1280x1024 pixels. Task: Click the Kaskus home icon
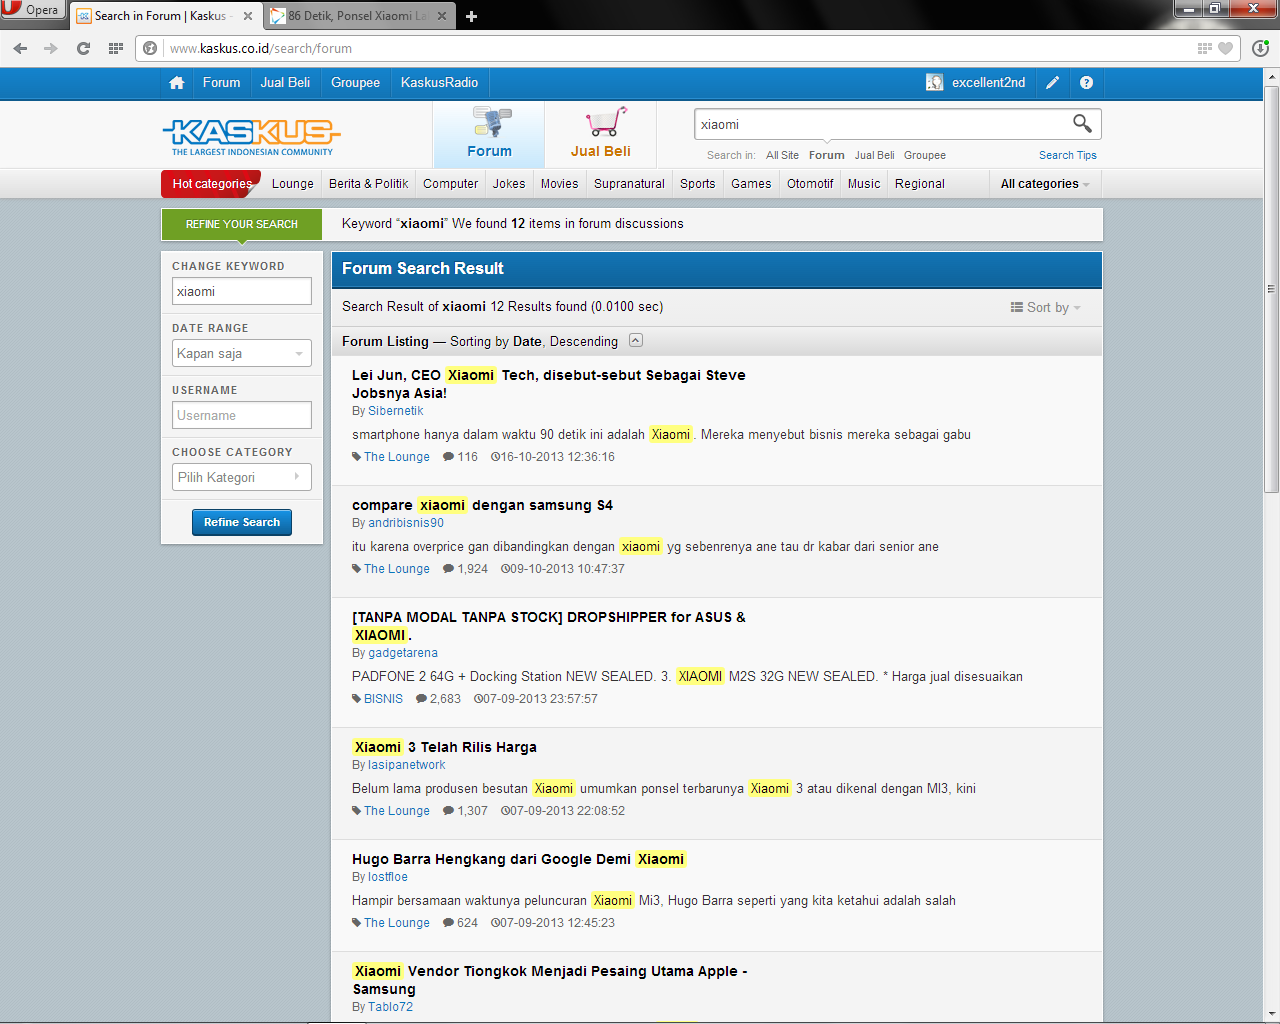tap(177, 83)
